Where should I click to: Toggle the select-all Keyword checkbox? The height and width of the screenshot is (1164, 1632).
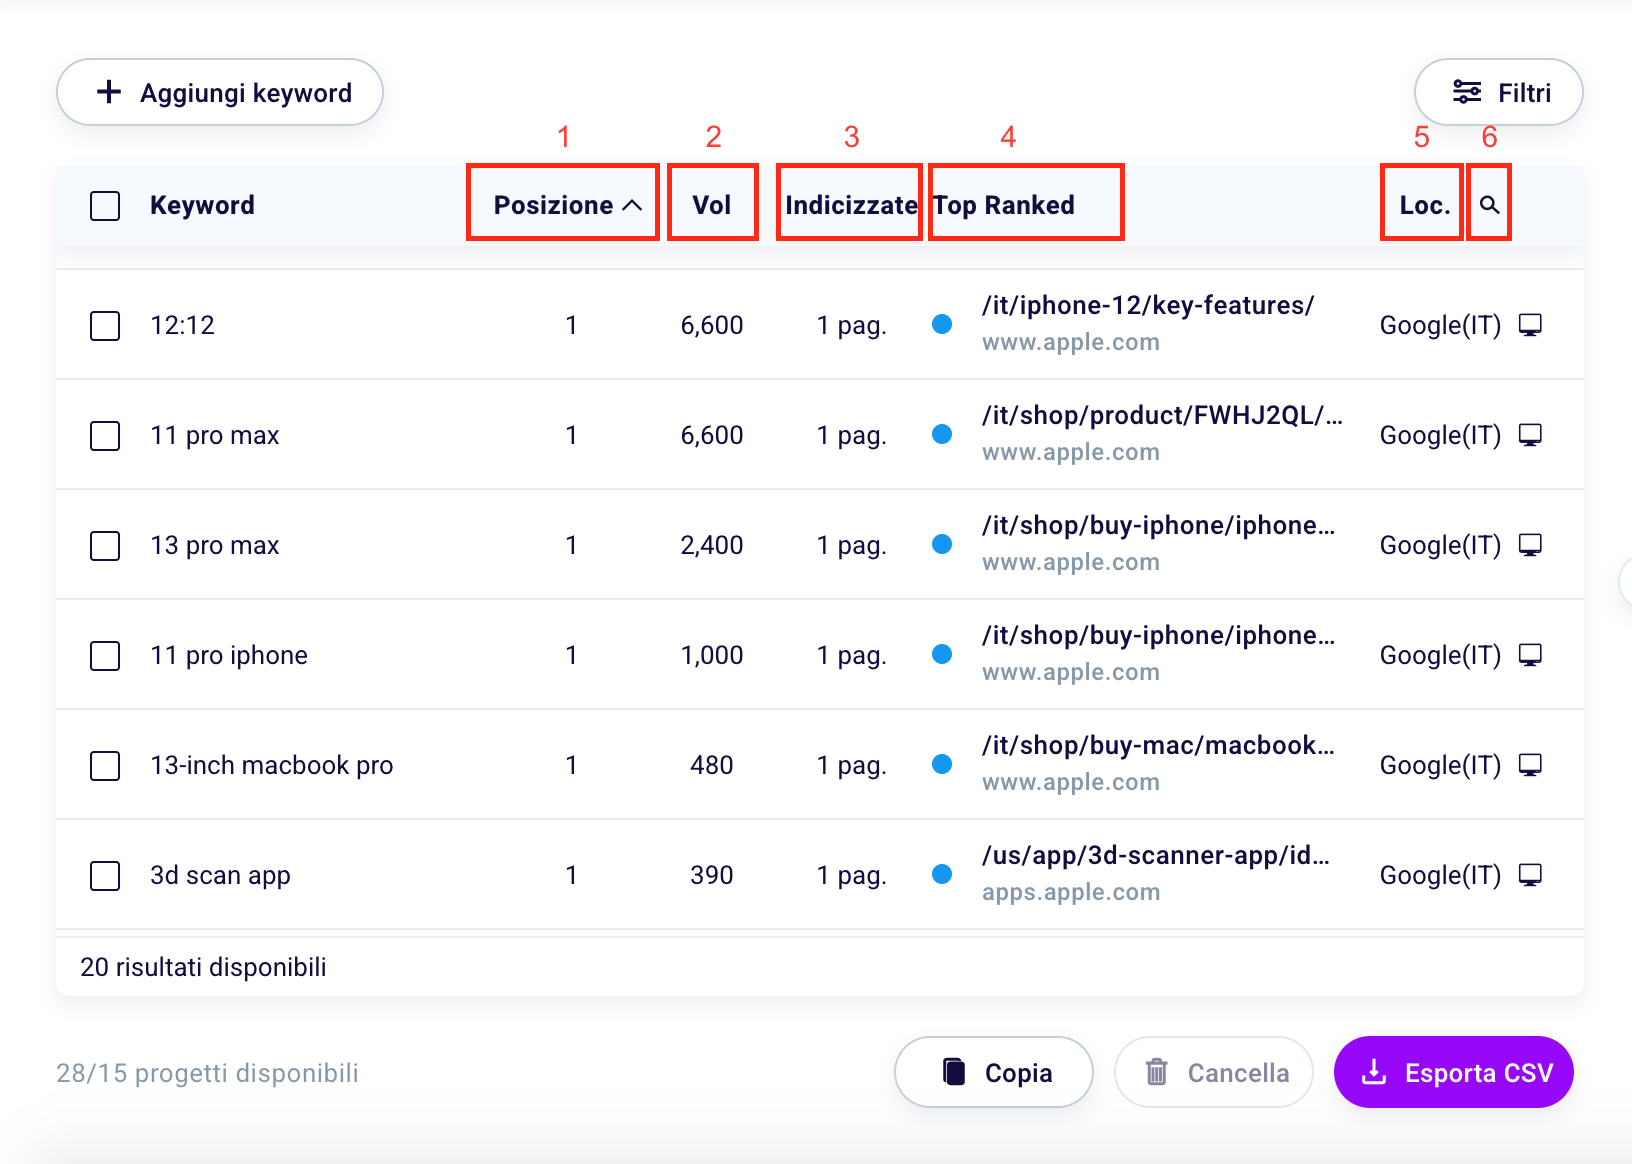coord(105,206)
